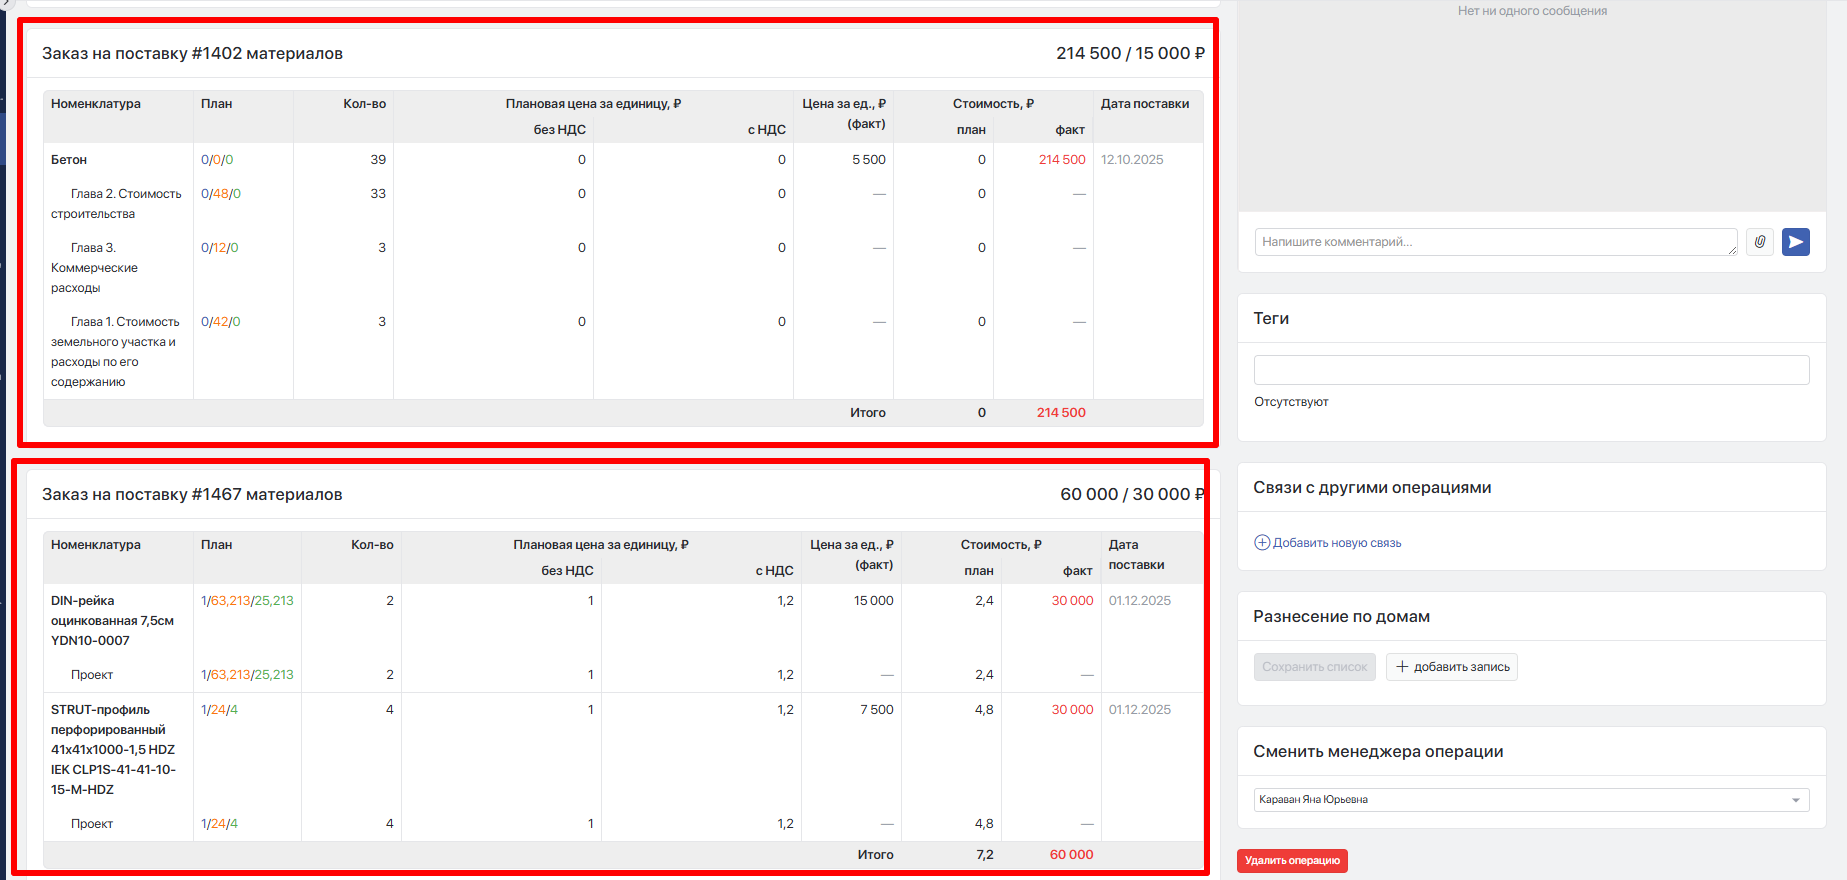Click the plan value 0/48/0
1847x880 pixels.
[221, 194]
